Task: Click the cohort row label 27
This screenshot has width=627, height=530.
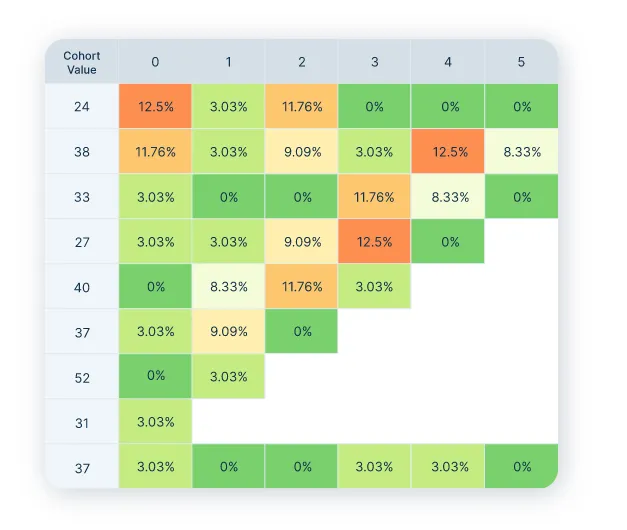Action: point(81,242)
